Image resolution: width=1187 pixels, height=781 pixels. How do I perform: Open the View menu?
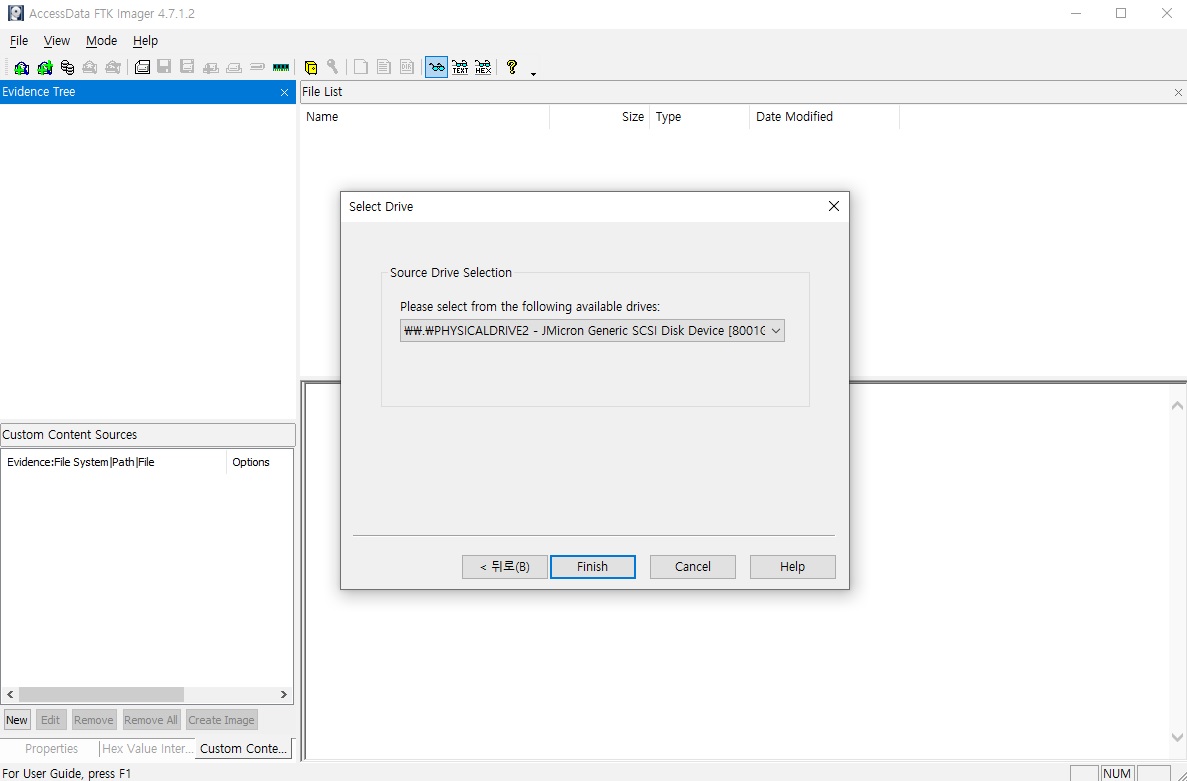[x=57, y=41]
